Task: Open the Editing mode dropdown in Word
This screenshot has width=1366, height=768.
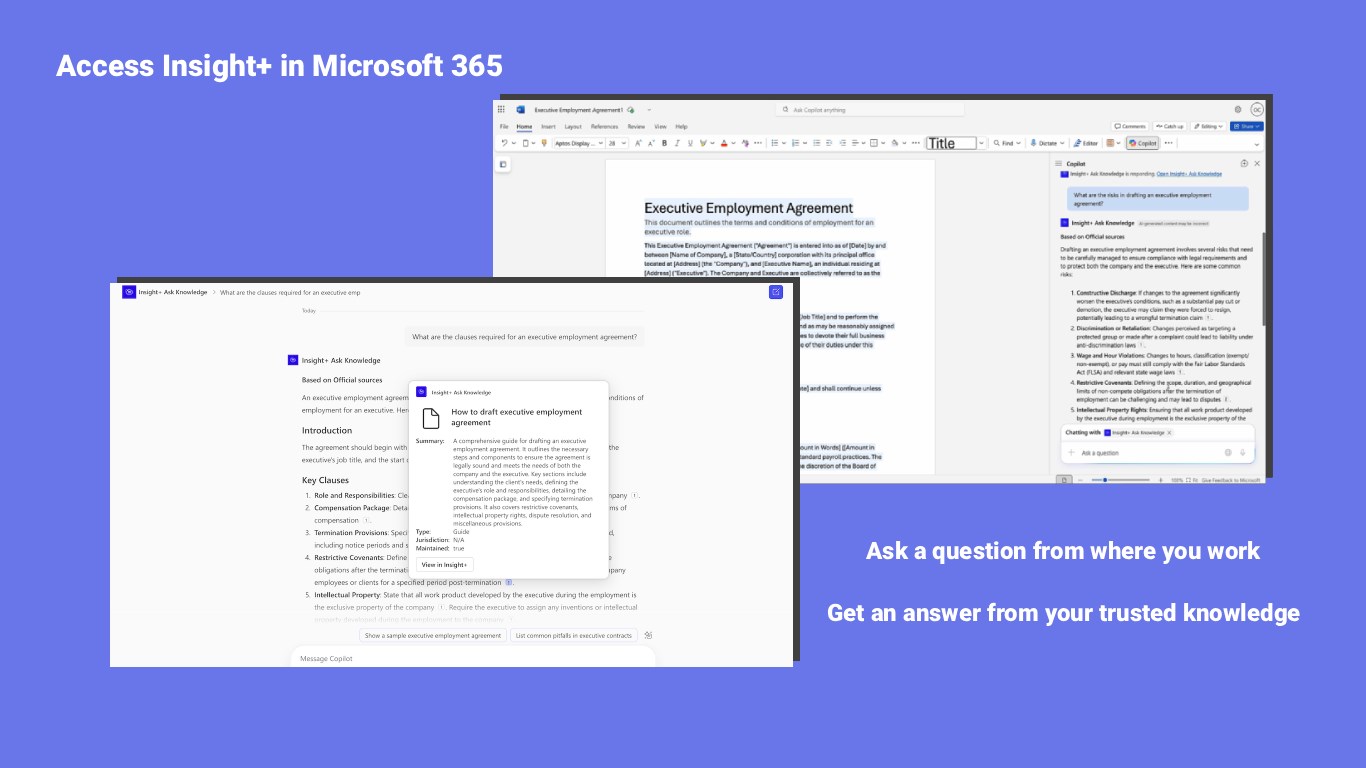Action: coord(1208,126)
